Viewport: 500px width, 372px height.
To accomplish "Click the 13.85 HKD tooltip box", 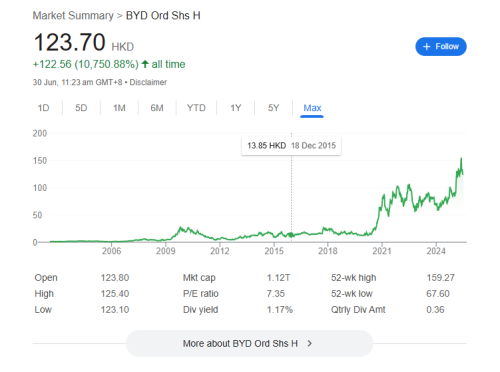I will pyautogui.click(x=291, y=146).
